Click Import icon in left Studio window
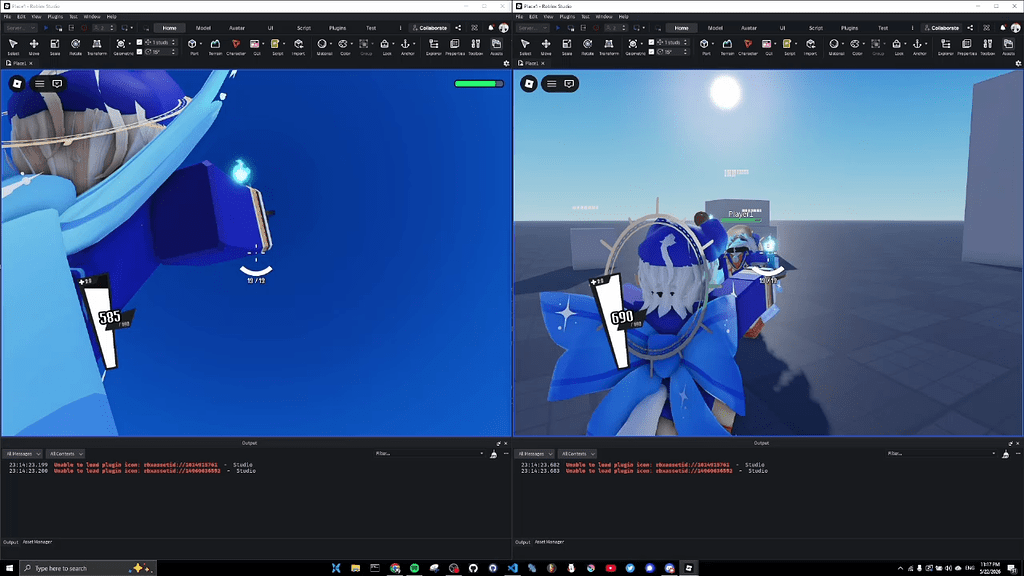 [298, 46]
